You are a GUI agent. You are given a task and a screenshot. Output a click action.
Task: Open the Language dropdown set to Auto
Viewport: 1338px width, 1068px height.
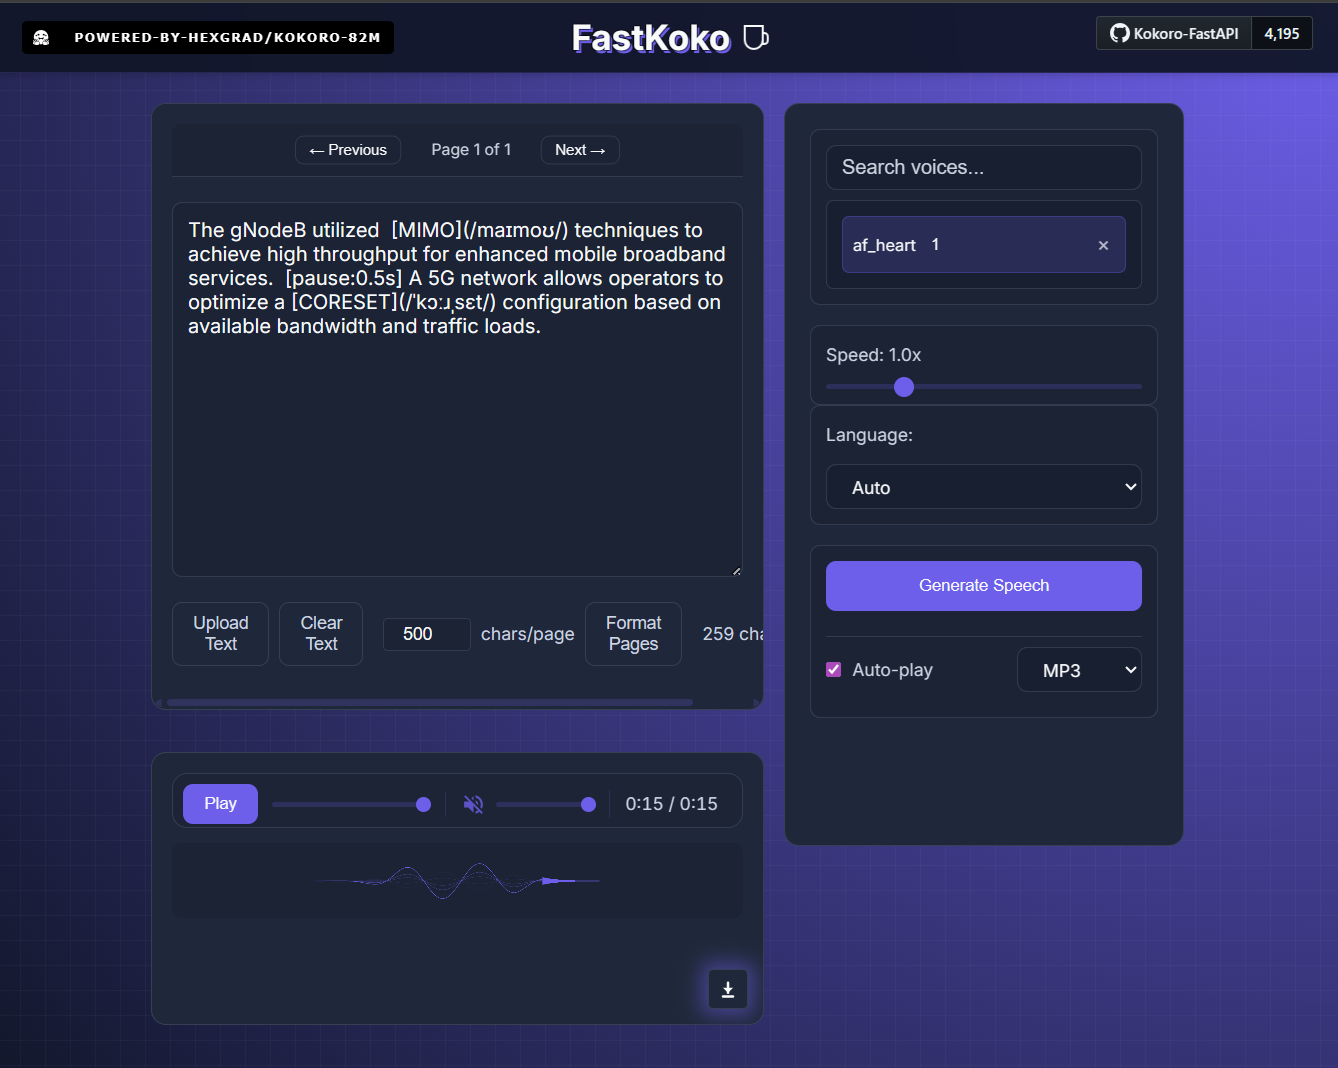983,487
